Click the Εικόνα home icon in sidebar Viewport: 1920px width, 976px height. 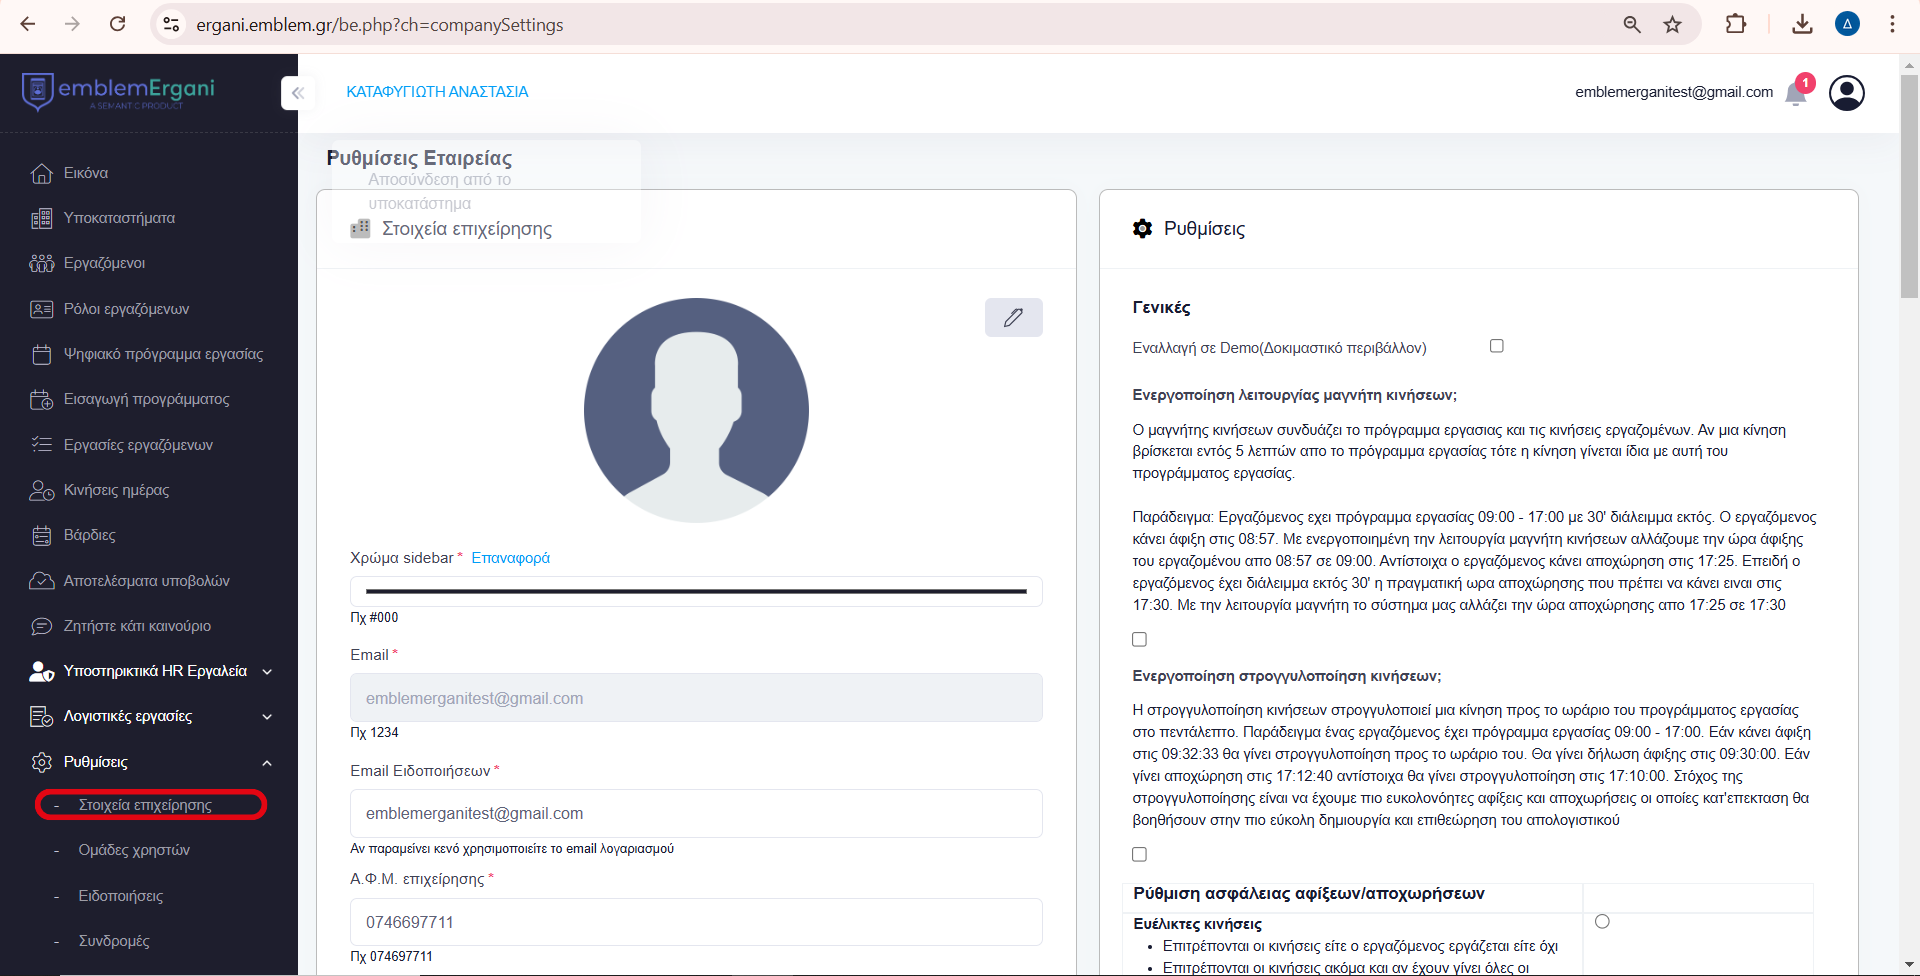point(42,174)
